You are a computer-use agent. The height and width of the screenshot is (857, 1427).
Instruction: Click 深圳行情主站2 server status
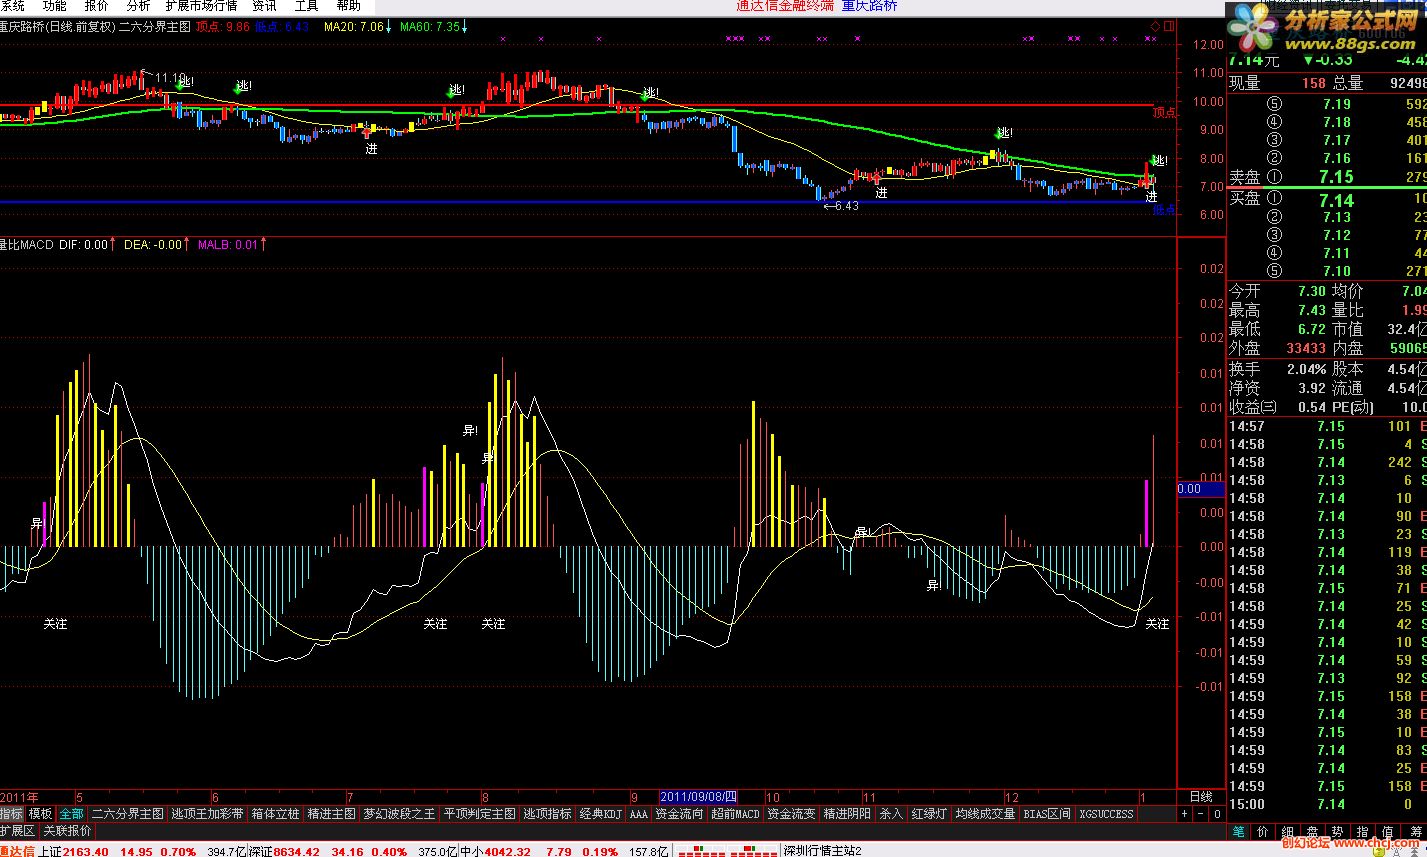click(x=822, y=851)
